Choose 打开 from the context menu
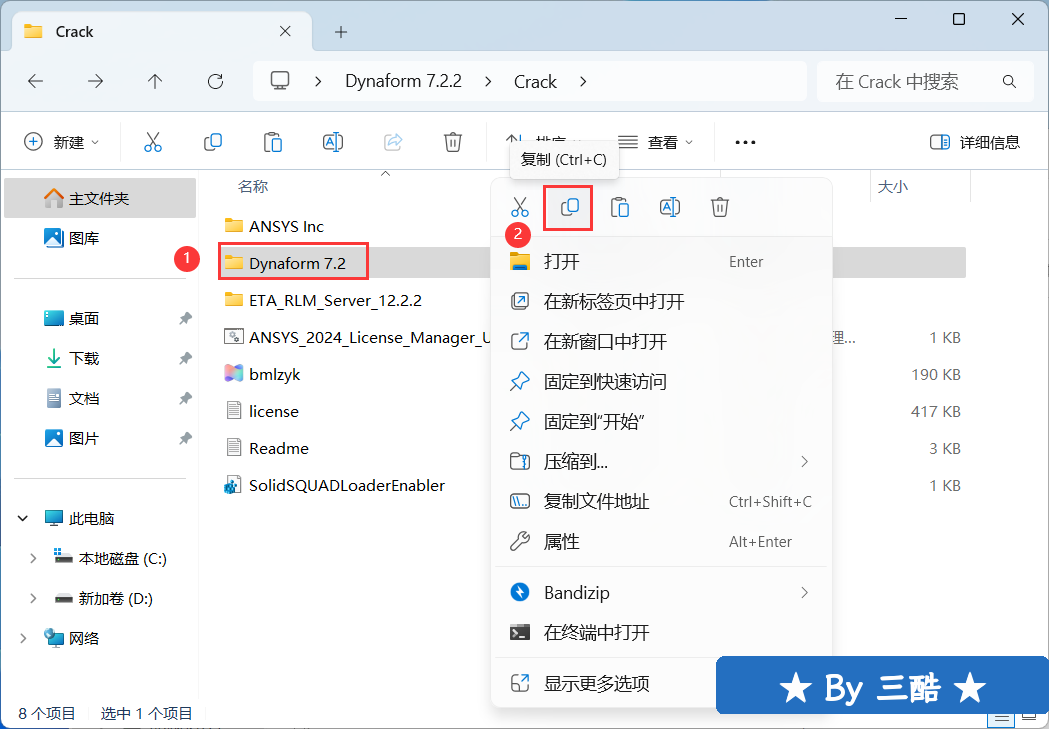 [x=662, y=262]
